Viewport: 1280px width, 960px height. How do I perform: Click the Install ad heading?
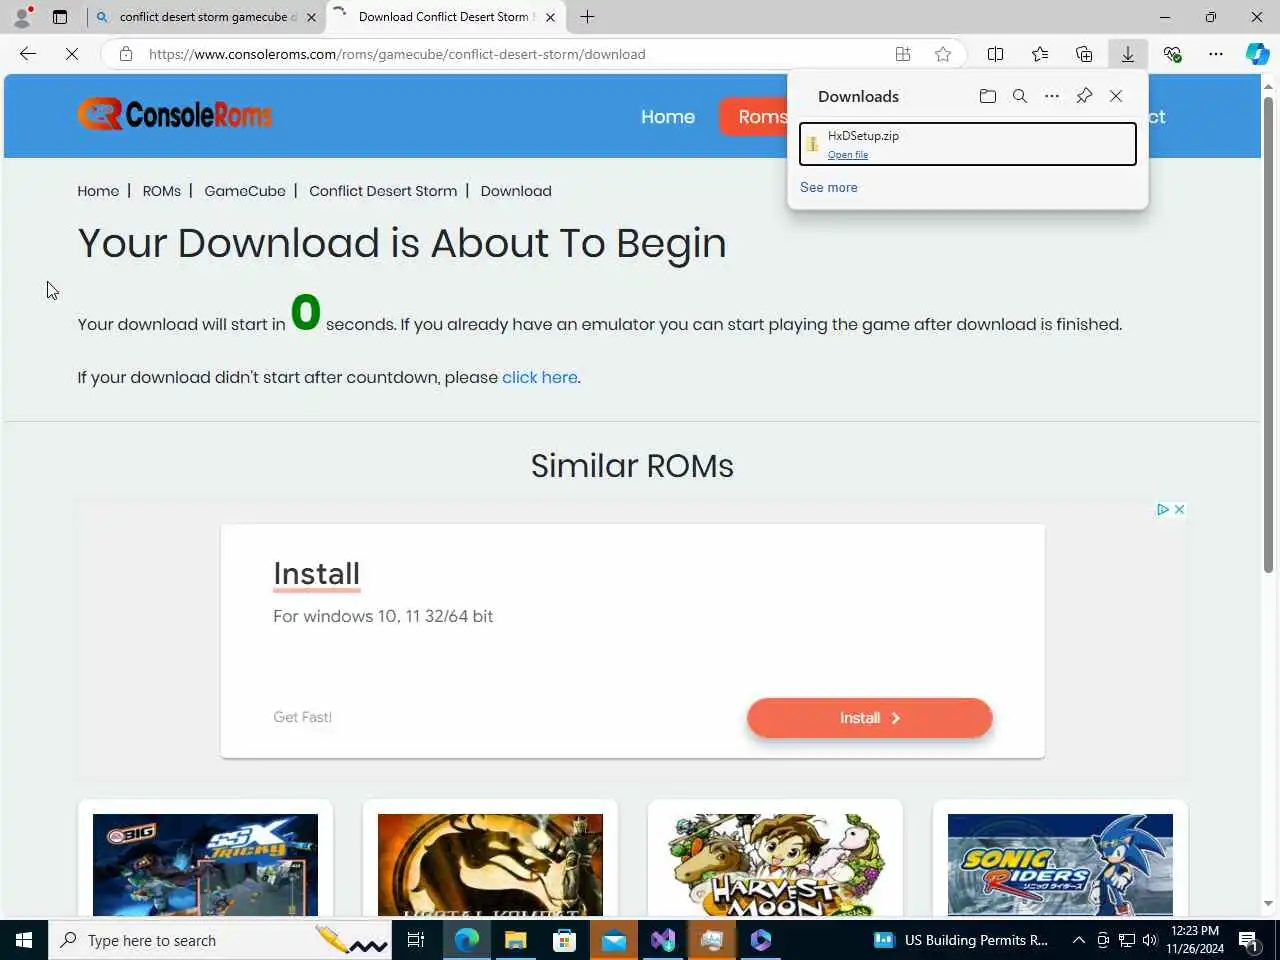click(316, 574)
